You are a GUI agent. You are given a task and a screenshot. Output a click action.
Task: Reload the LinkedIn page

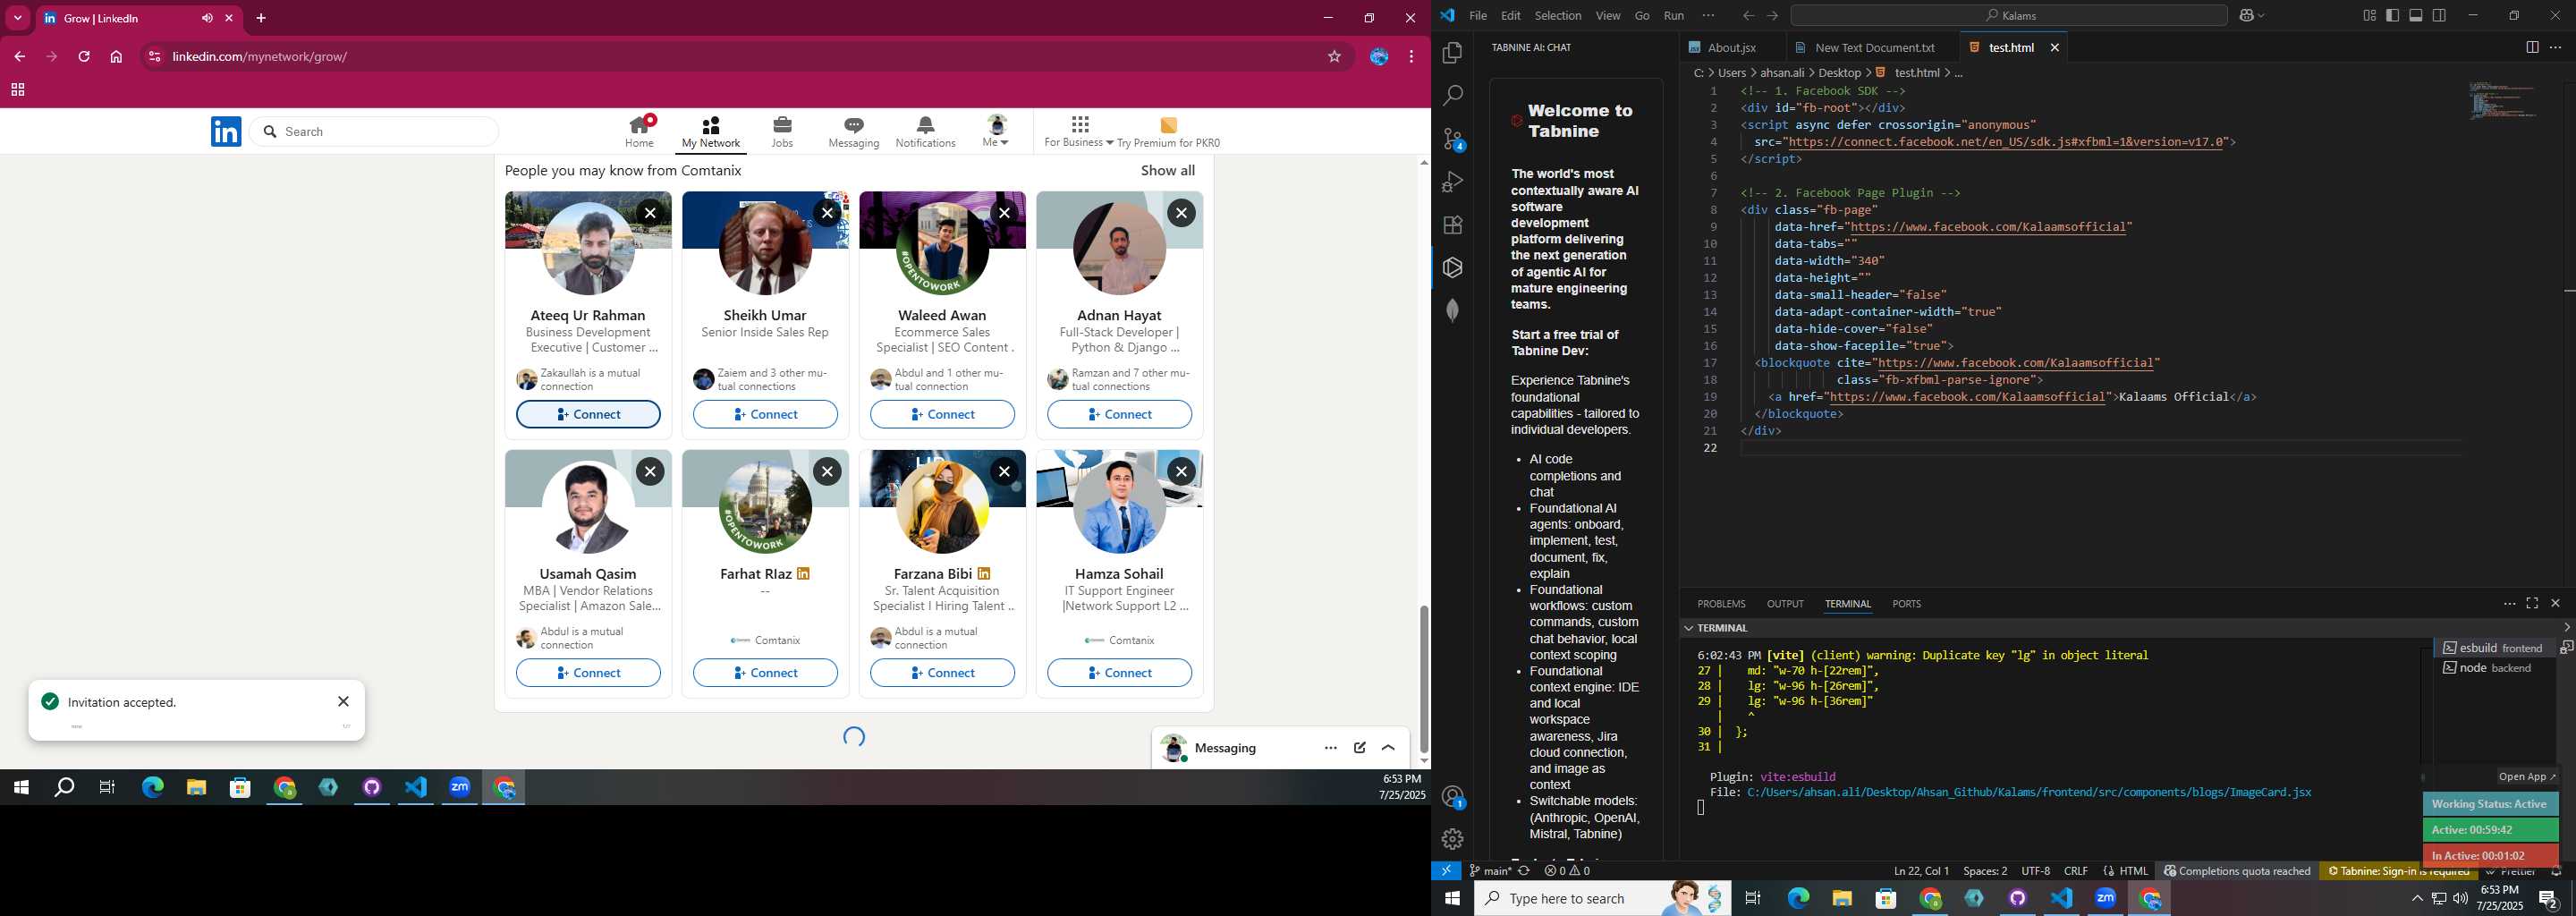pyautogui.click(x=84, y=57)
